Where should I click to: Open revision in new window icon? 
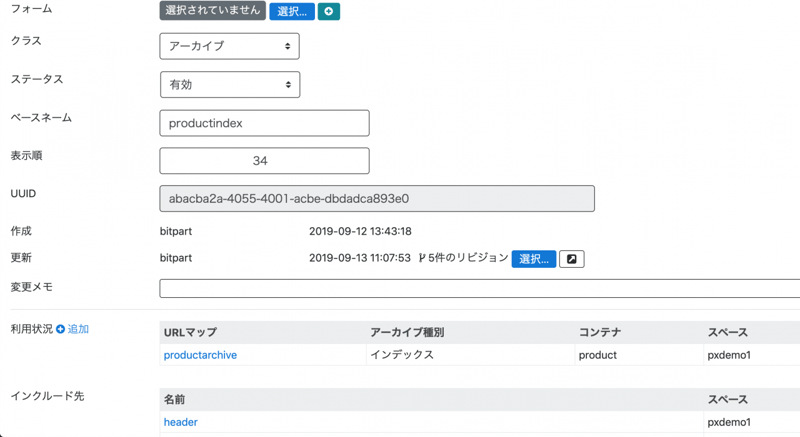(571, 259)
